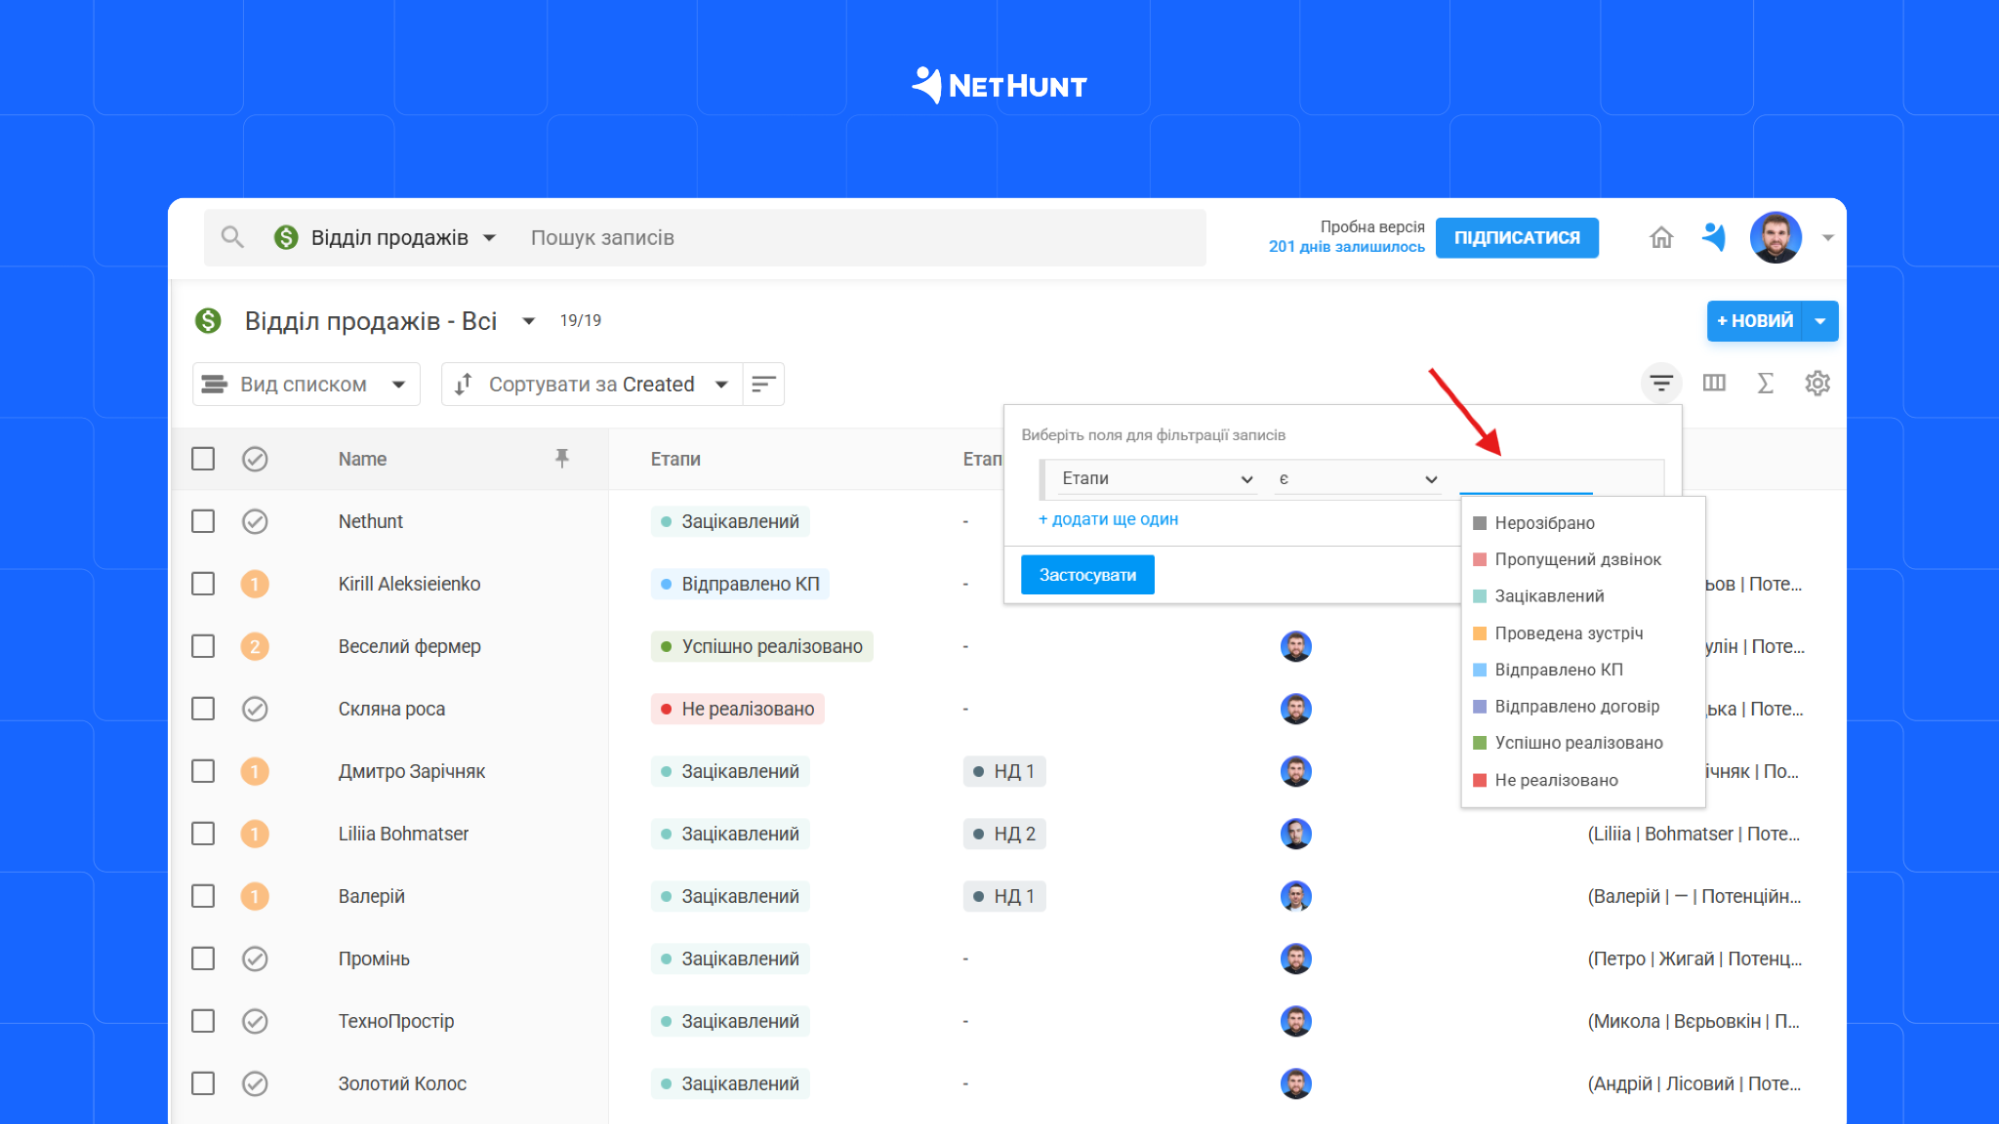The image size is (1999, 1125).
Task: Expand the arrow next to НОВИЙ button
Action: (1820, 321)
